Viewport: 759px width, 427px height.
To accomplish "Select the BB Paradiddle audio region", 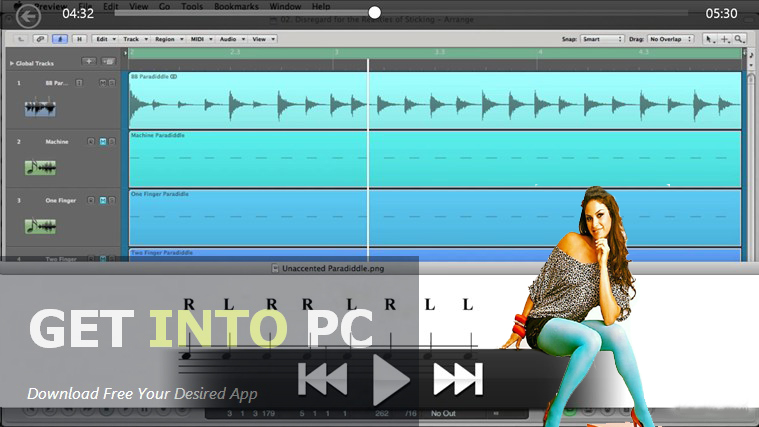I will [x=435, y=101].
